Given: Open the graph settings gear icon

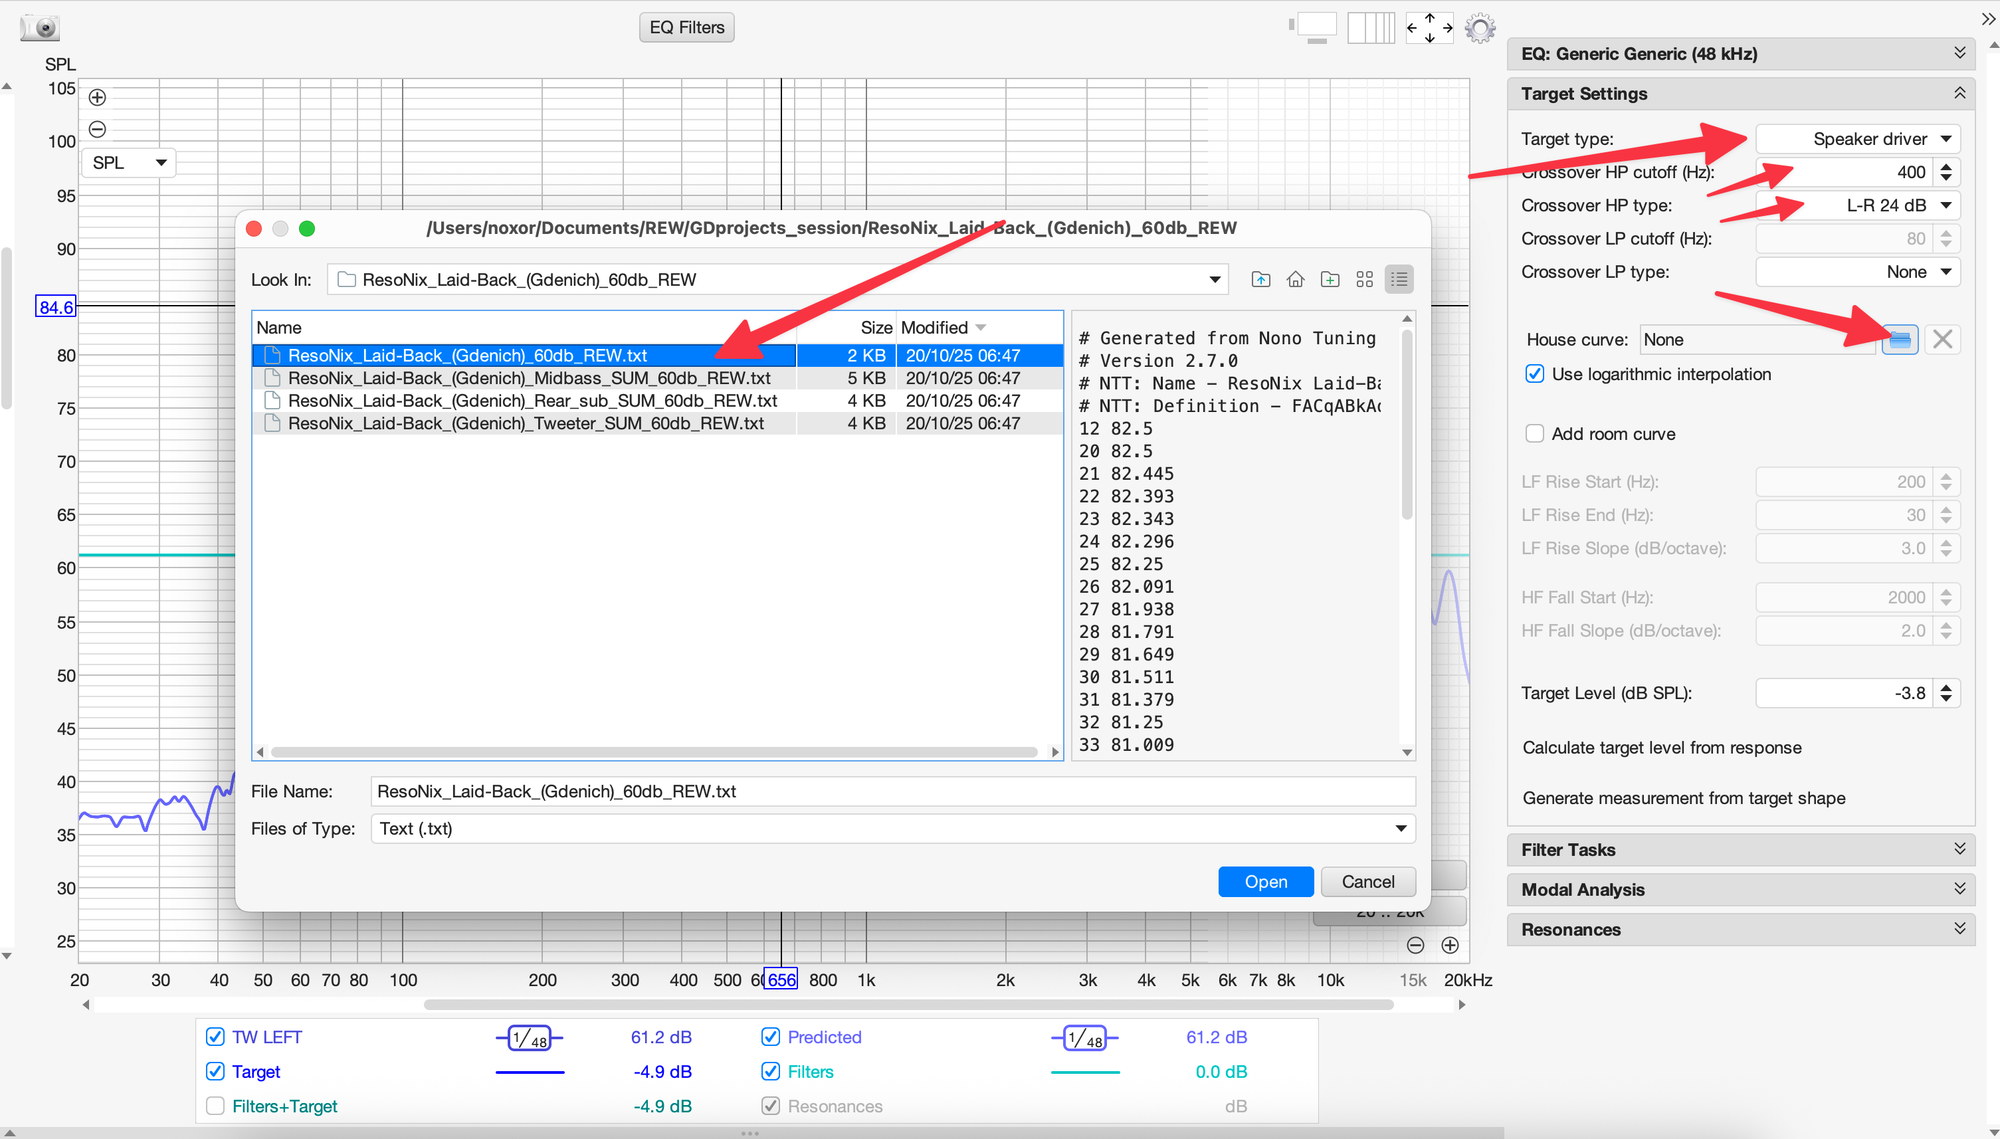Looking at the screenshot, I should (x=1480, y=28).
